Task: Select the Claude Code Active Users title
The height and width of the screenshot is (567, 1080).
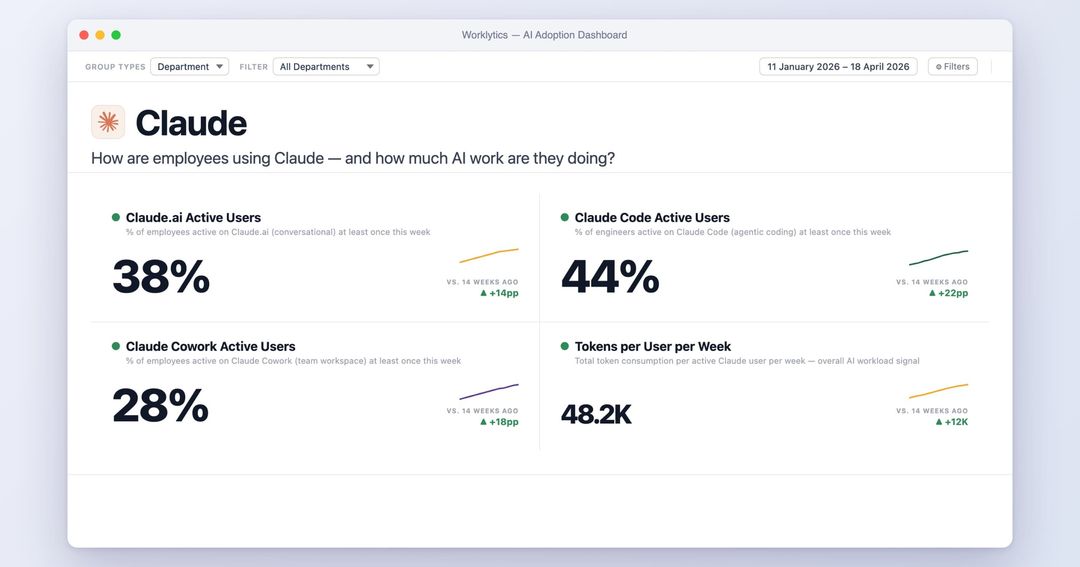Action: pyautogui.click(x=652, y=218)
